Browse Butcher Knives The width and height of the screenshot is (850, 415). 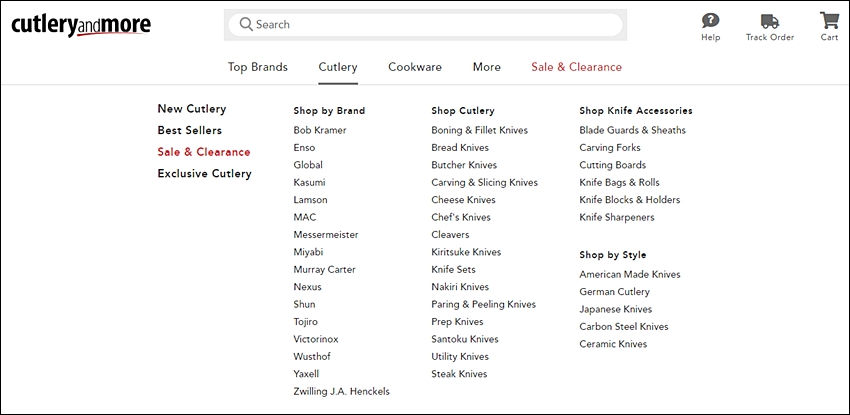[x=464, y=165]
